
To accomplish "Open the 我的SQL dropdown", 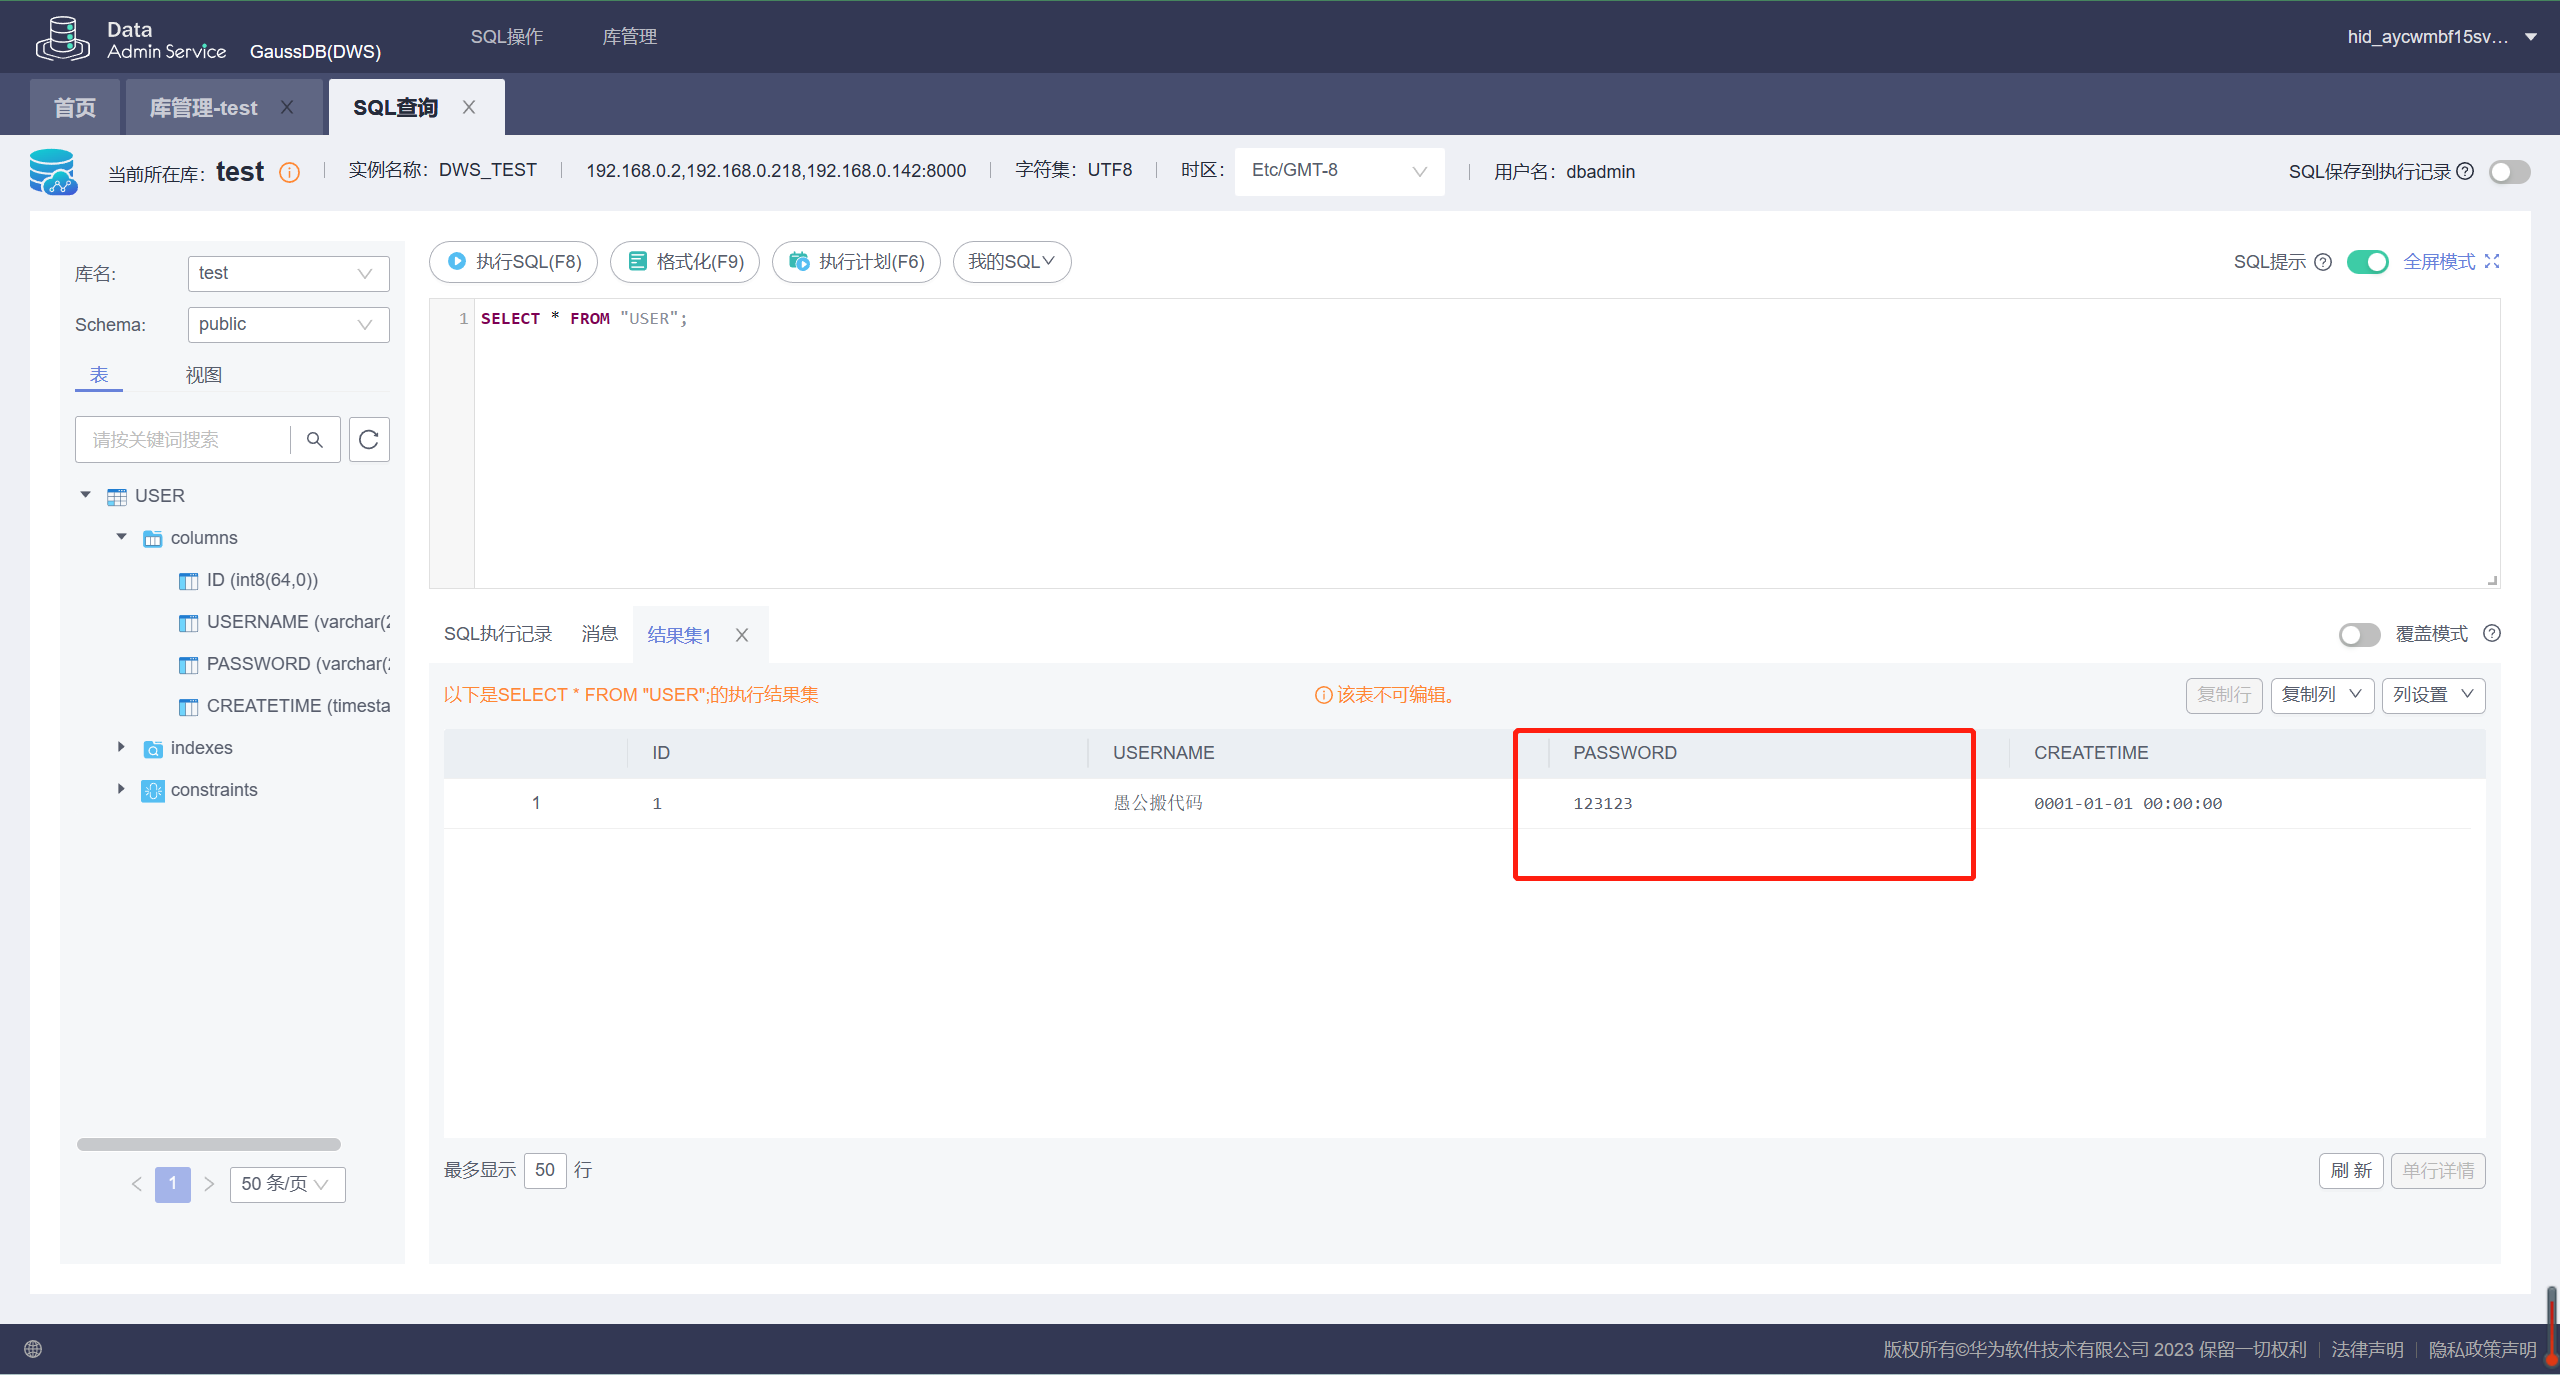I will tap(1012, 262).
